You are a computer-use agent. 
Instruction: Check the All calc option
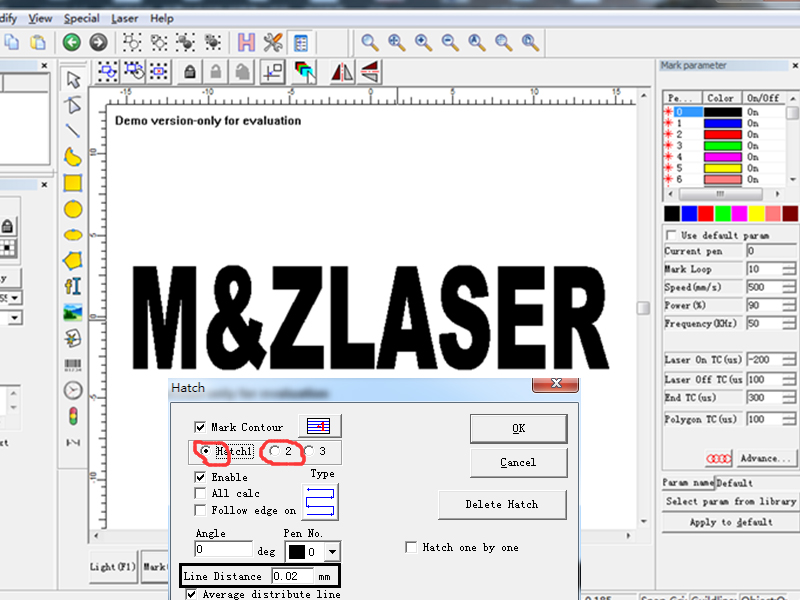click(x=200, y=493)
